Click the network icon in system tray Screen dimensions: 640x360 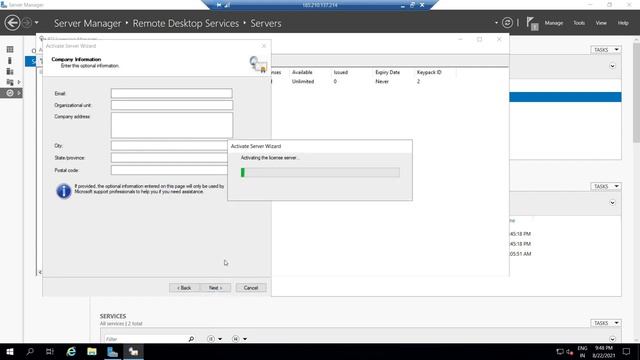pos(560,352)
